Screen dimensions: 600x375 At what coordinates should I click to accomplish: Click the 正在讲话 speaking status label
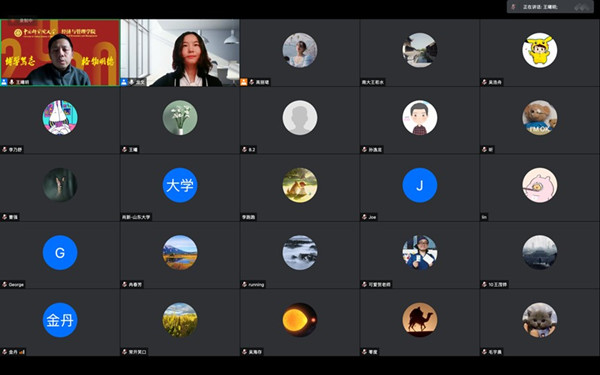click(540, 7)
